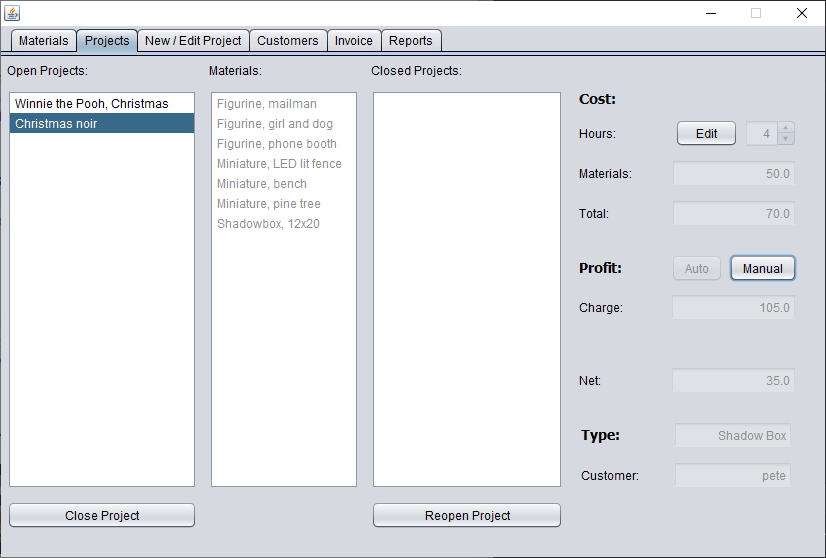This screenshot has width=826, height=558.
Task: Switch profit mode to Manual
Action: click(762, 269)
